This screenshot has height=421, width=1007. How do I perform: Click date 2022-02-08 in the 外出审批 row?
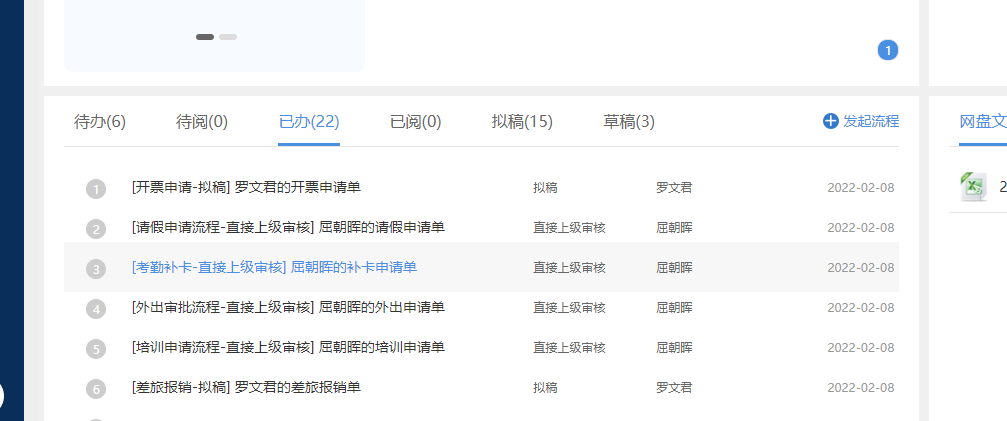(861, 308)
